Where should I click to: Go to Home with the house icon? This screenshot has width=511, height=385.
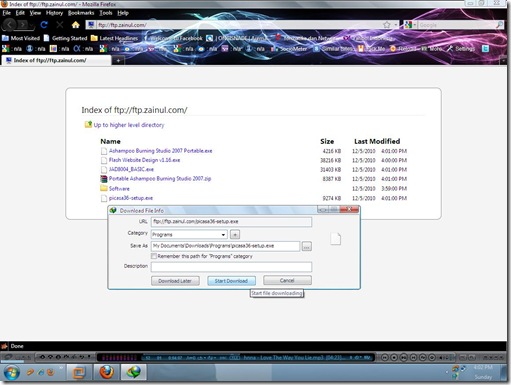pos(76,25)
